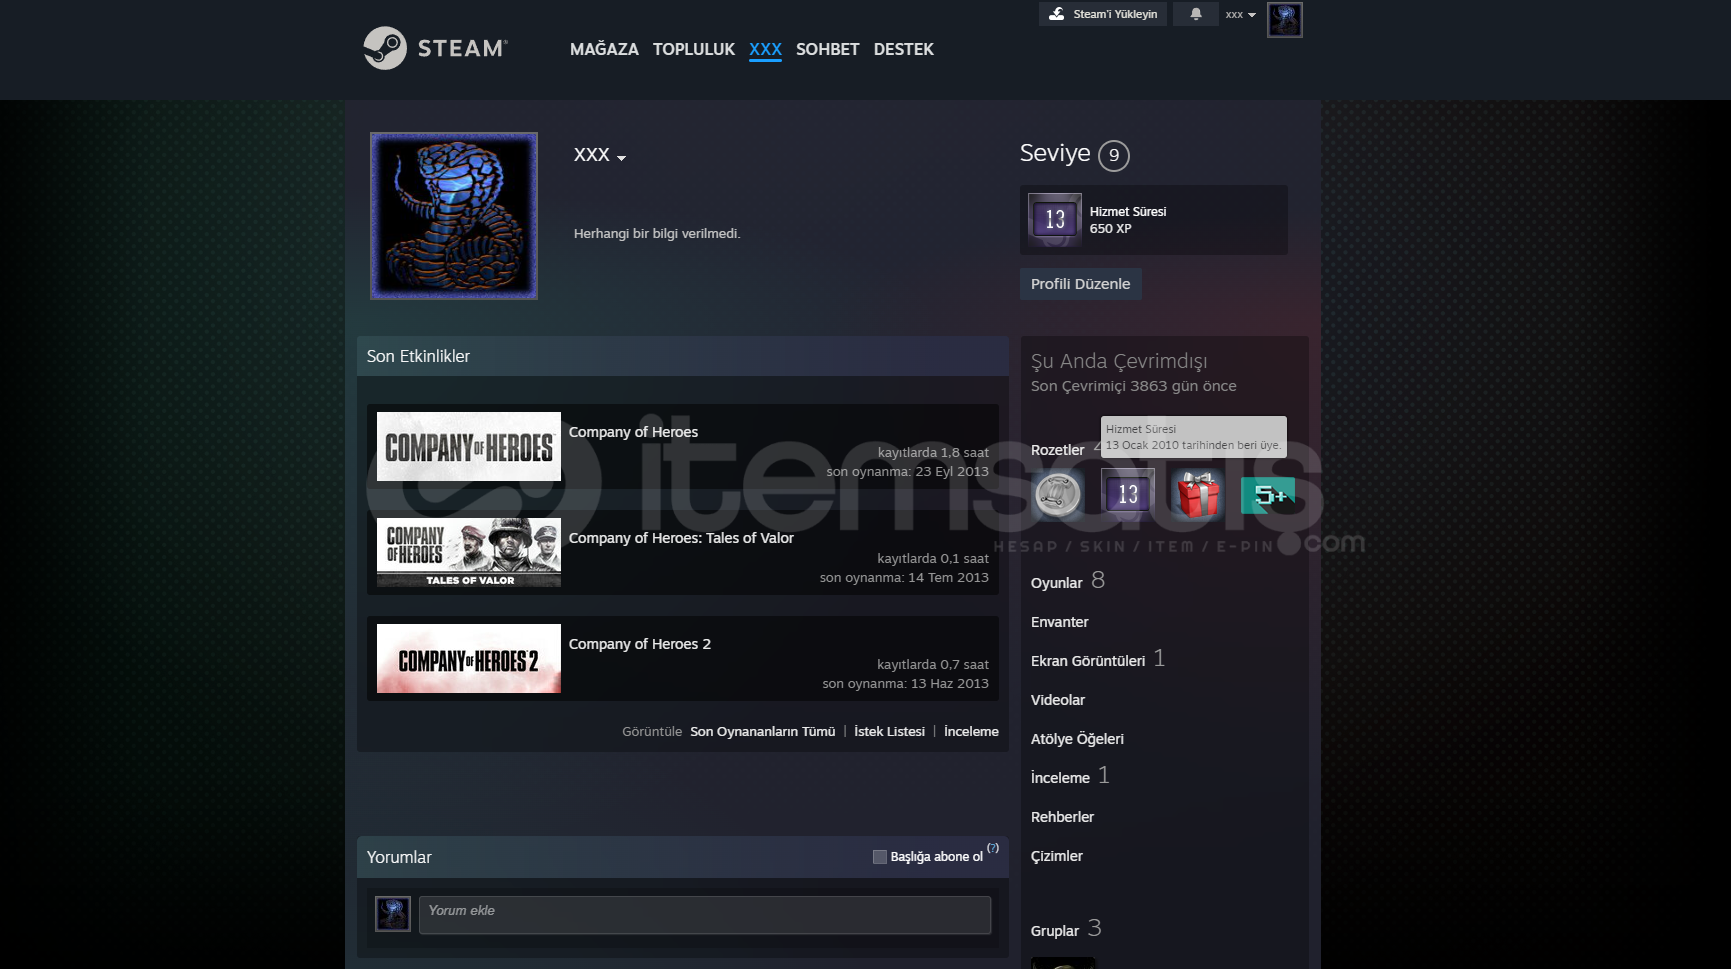Open the Rehberler link
Screen dimensions: 1731x969
coord(1062,817)
